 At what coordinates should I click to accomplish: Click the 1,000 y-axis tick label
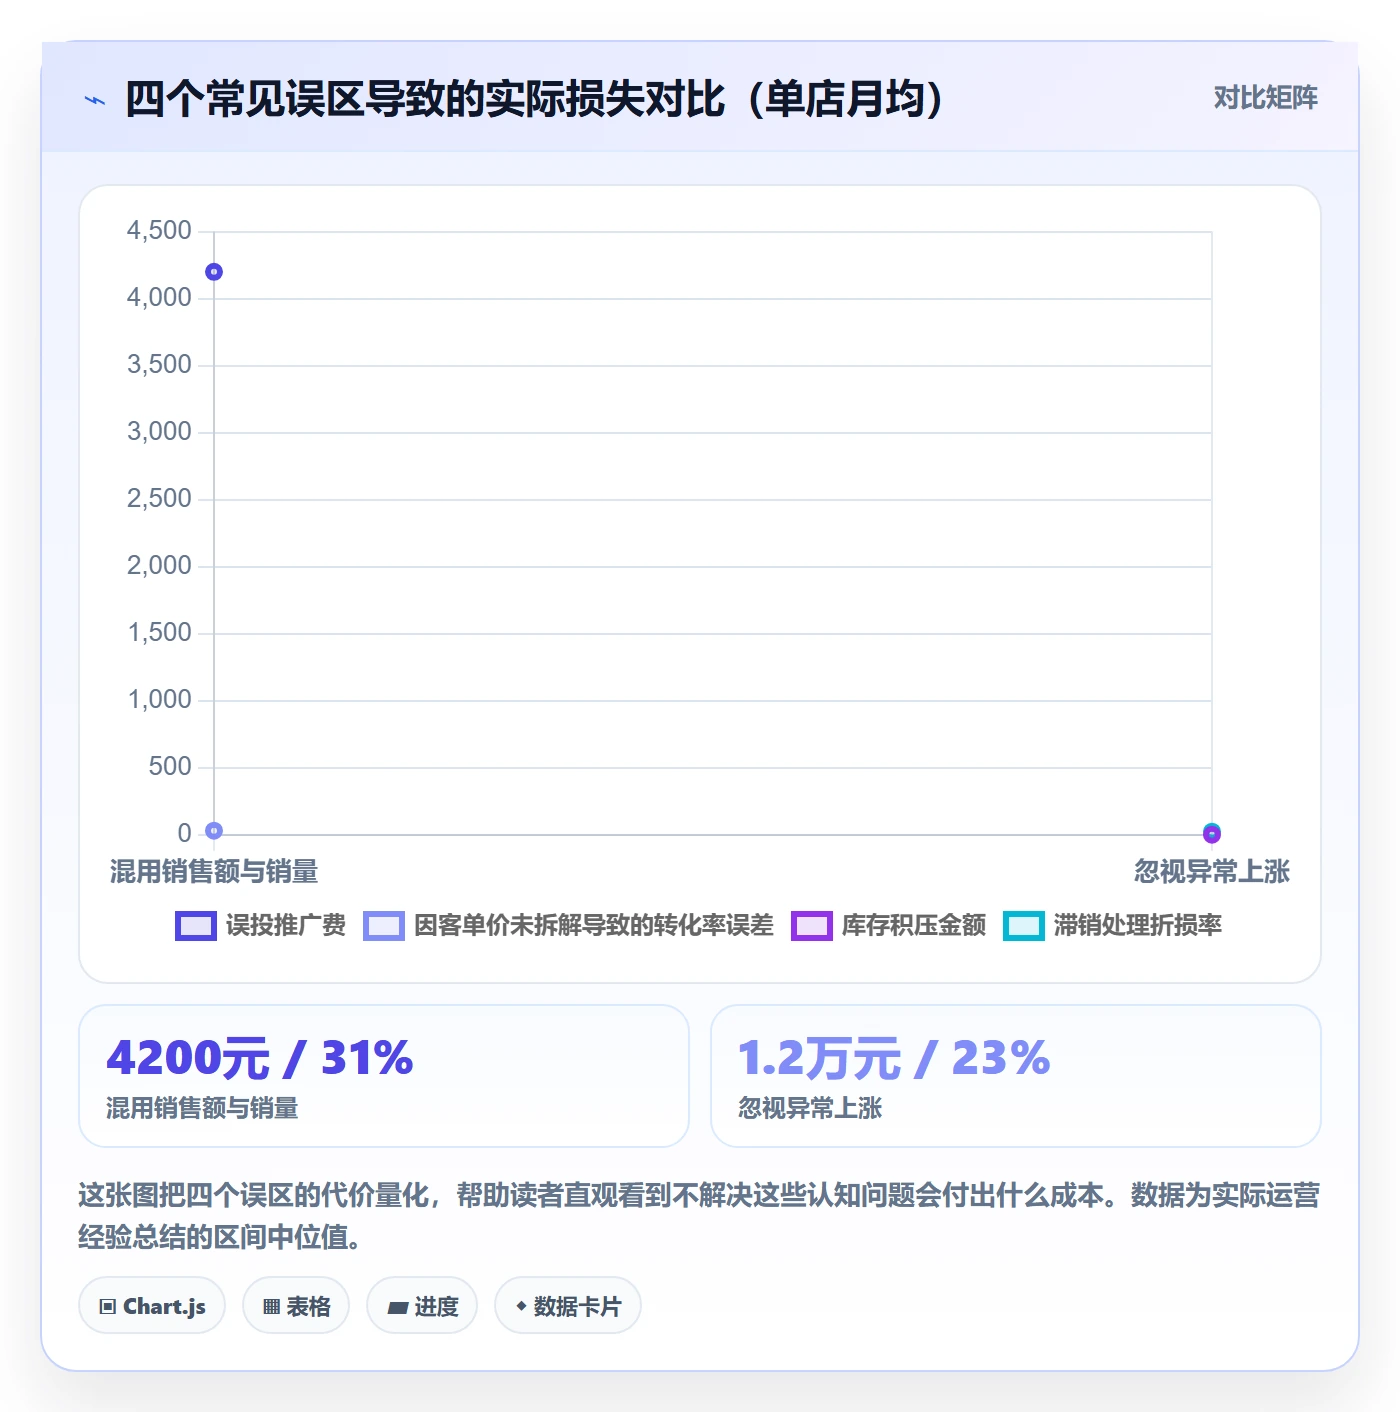click(159, 700)
